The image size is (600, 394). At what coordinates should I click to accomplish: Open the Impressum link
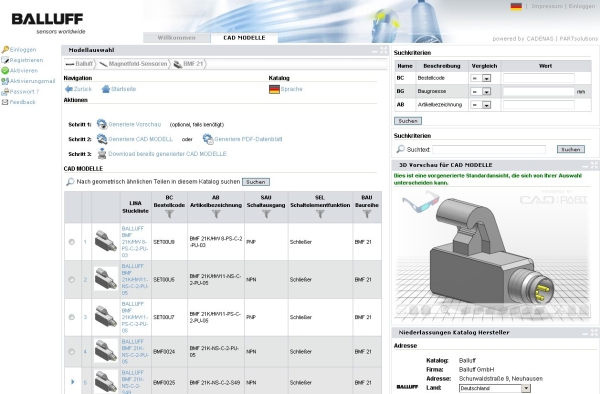point(547,6)
